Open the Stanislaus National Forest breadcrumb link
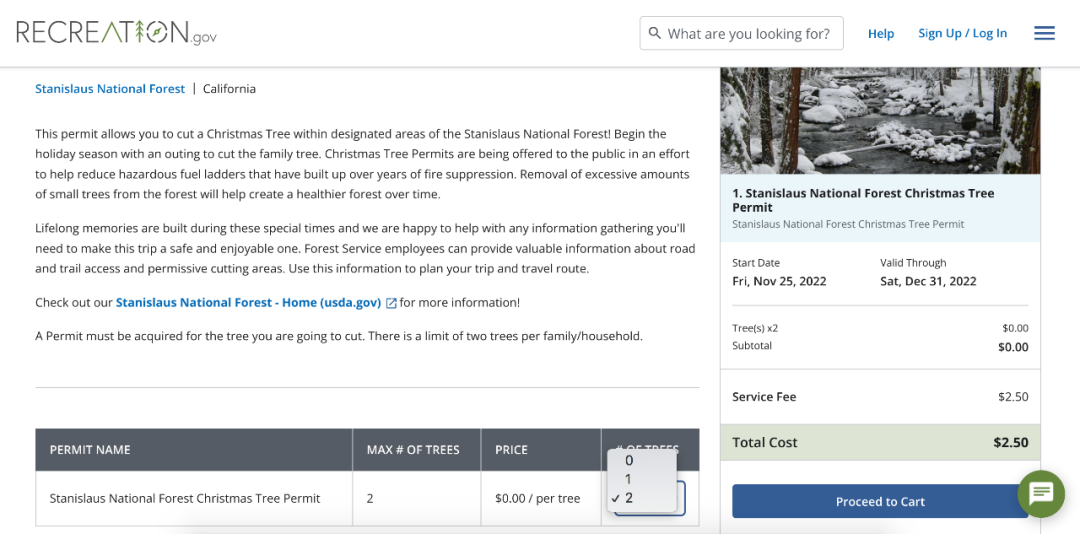Screen dimensions: 1080x534 (x=110, y=89)
